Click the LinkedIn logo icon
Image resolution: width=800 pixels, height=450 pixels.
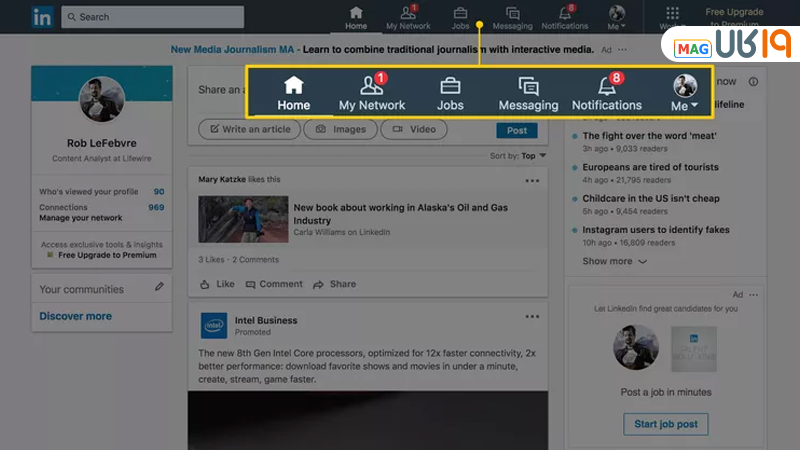click(42, 16)
